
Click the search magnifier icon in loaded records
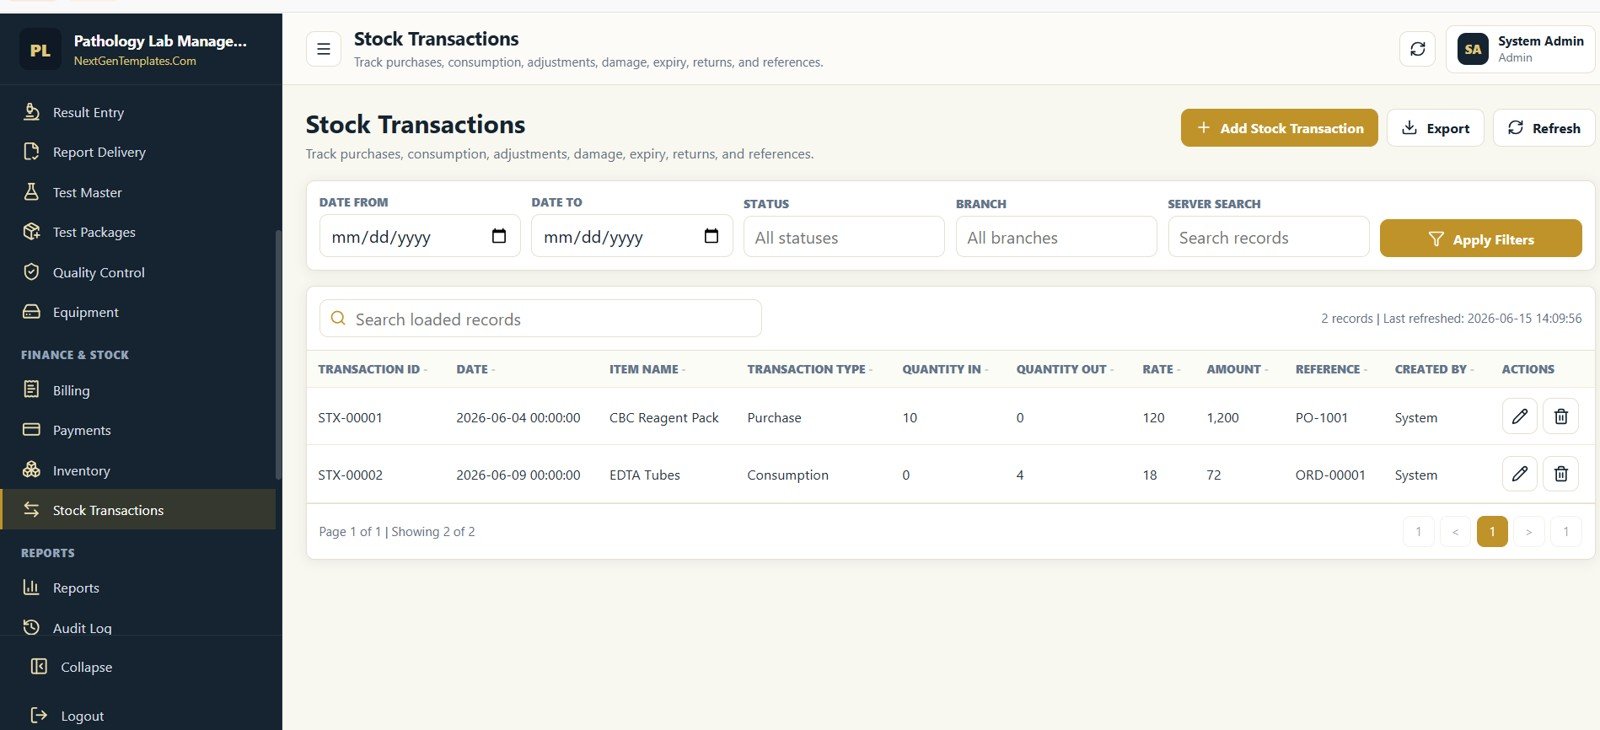(x=338, y=318)
